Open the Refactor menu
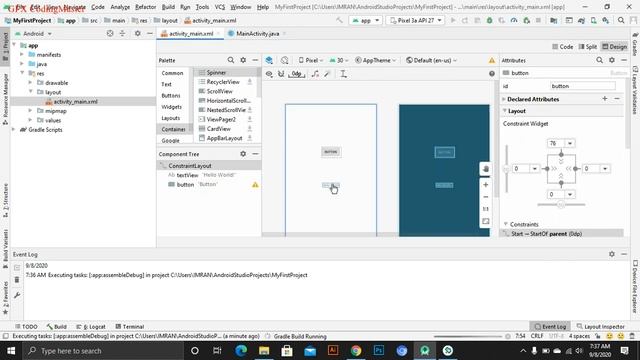 (x=145, y=7)
